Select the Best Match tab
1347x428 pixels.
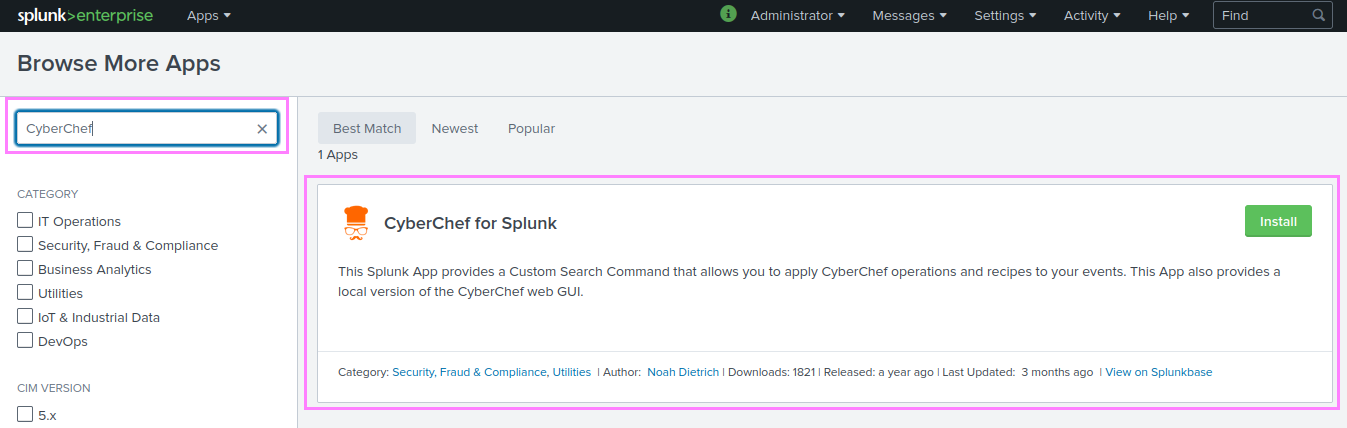pos(367,128)
